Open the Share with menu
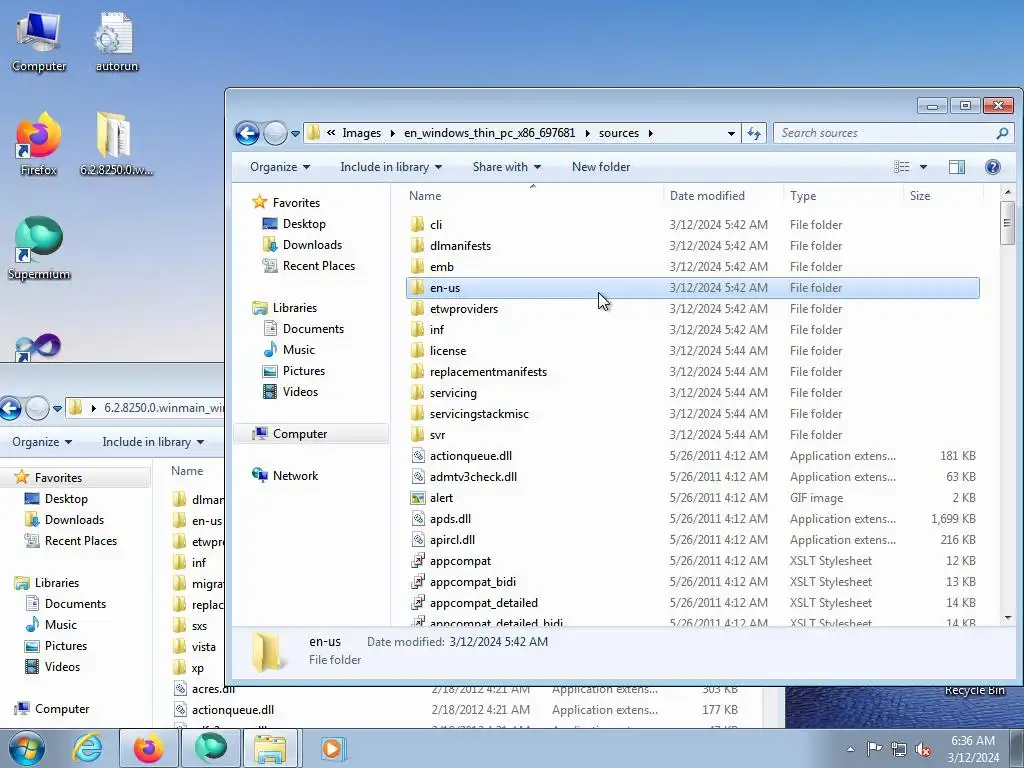The width and height of the screenshot is (1024, 768). click(507, 167)
